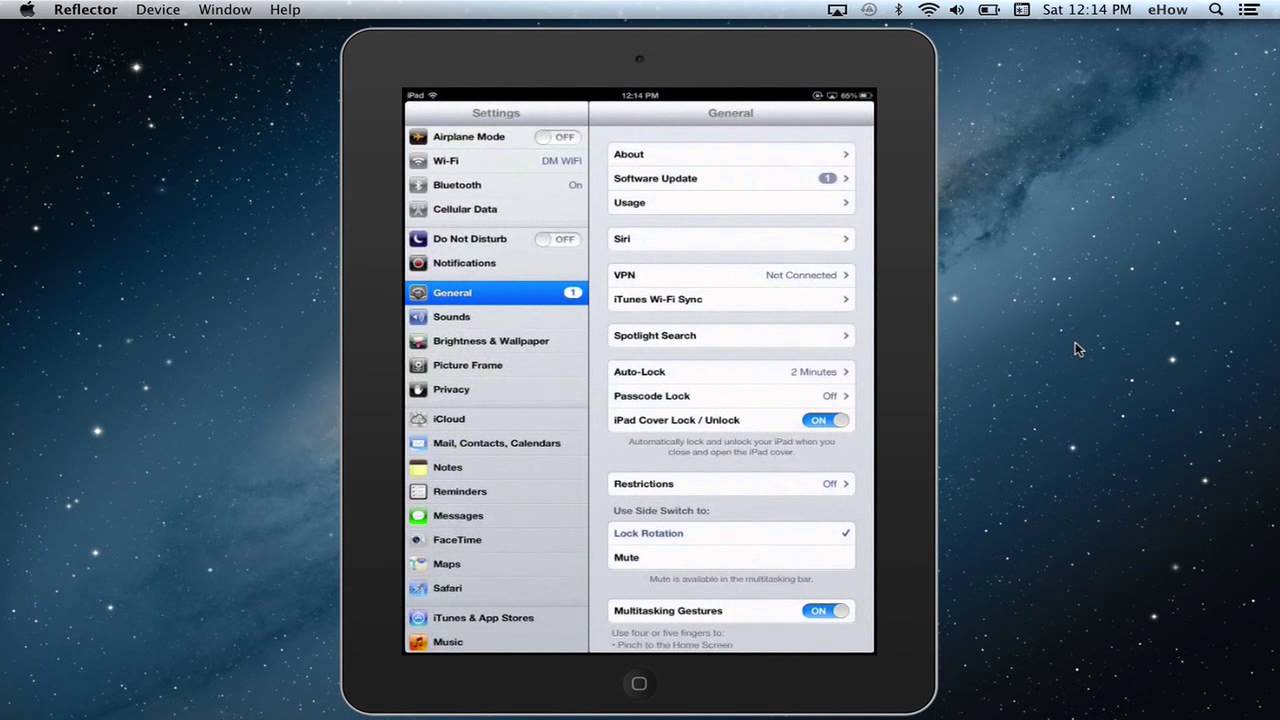Viewport: 1280px width, 720px height.
Task: Tap the 'DM WIFI' network name
Action: point(562,161)
